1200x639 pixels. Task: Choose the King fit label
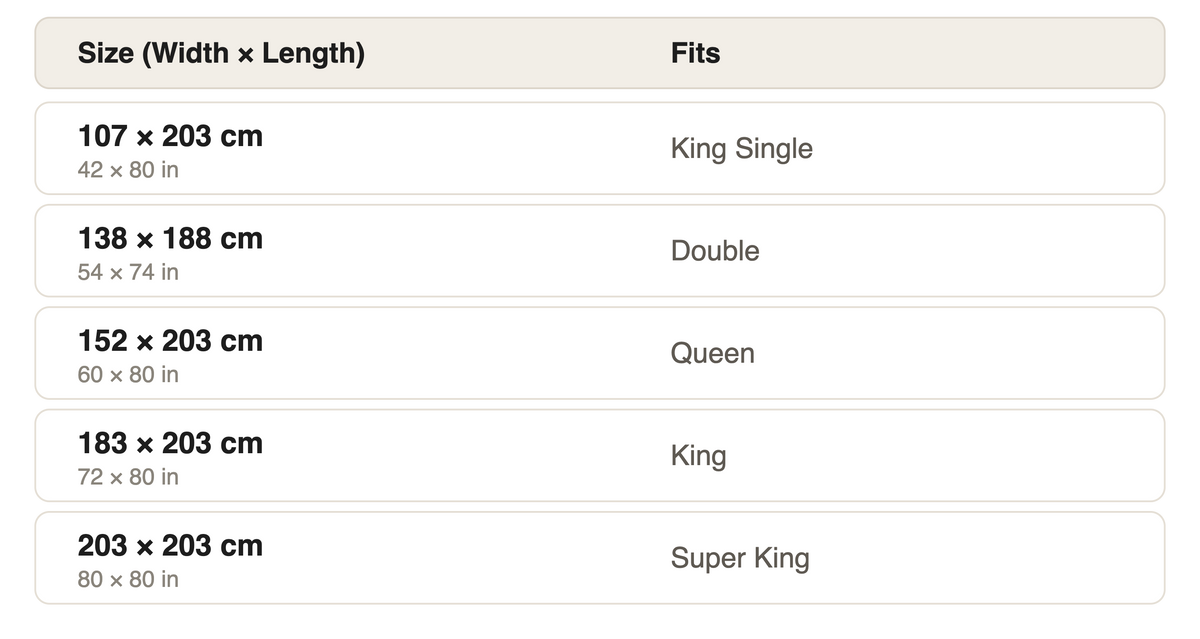(x=698, y=456)
